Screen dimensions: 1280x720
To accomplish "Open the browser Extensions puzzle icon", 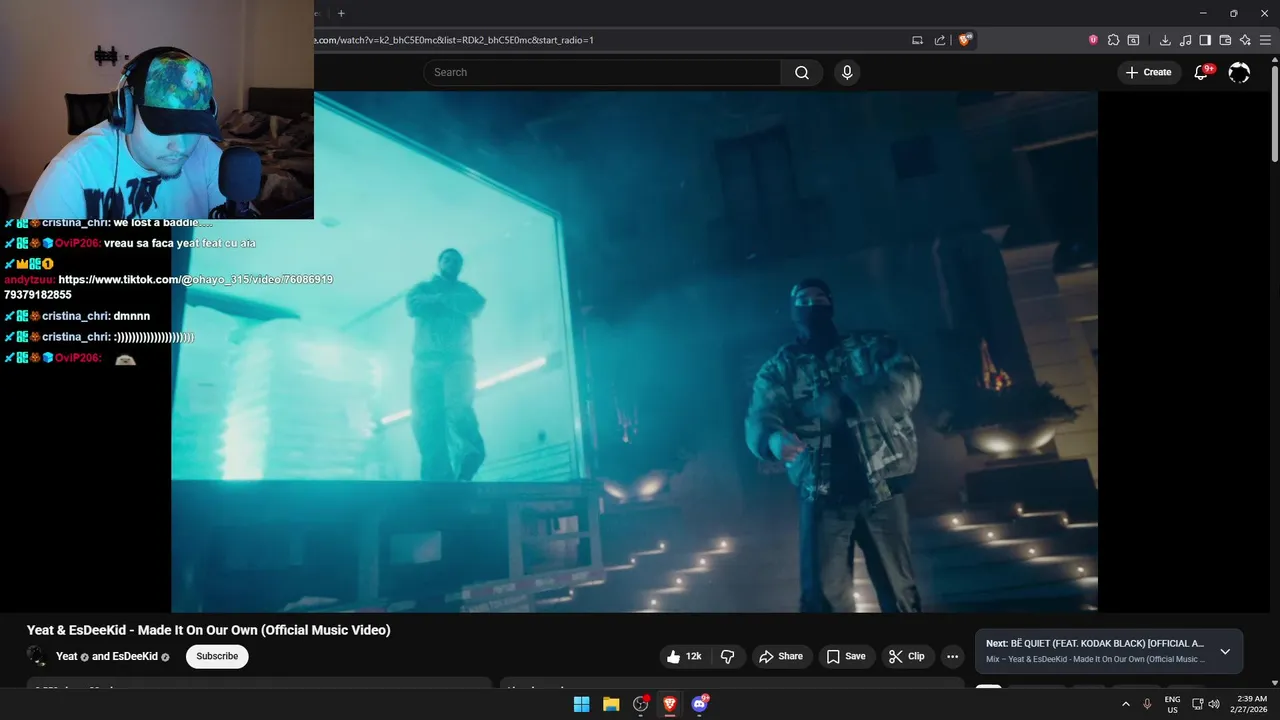I will pyautogui.click(x=1113, y=40).
